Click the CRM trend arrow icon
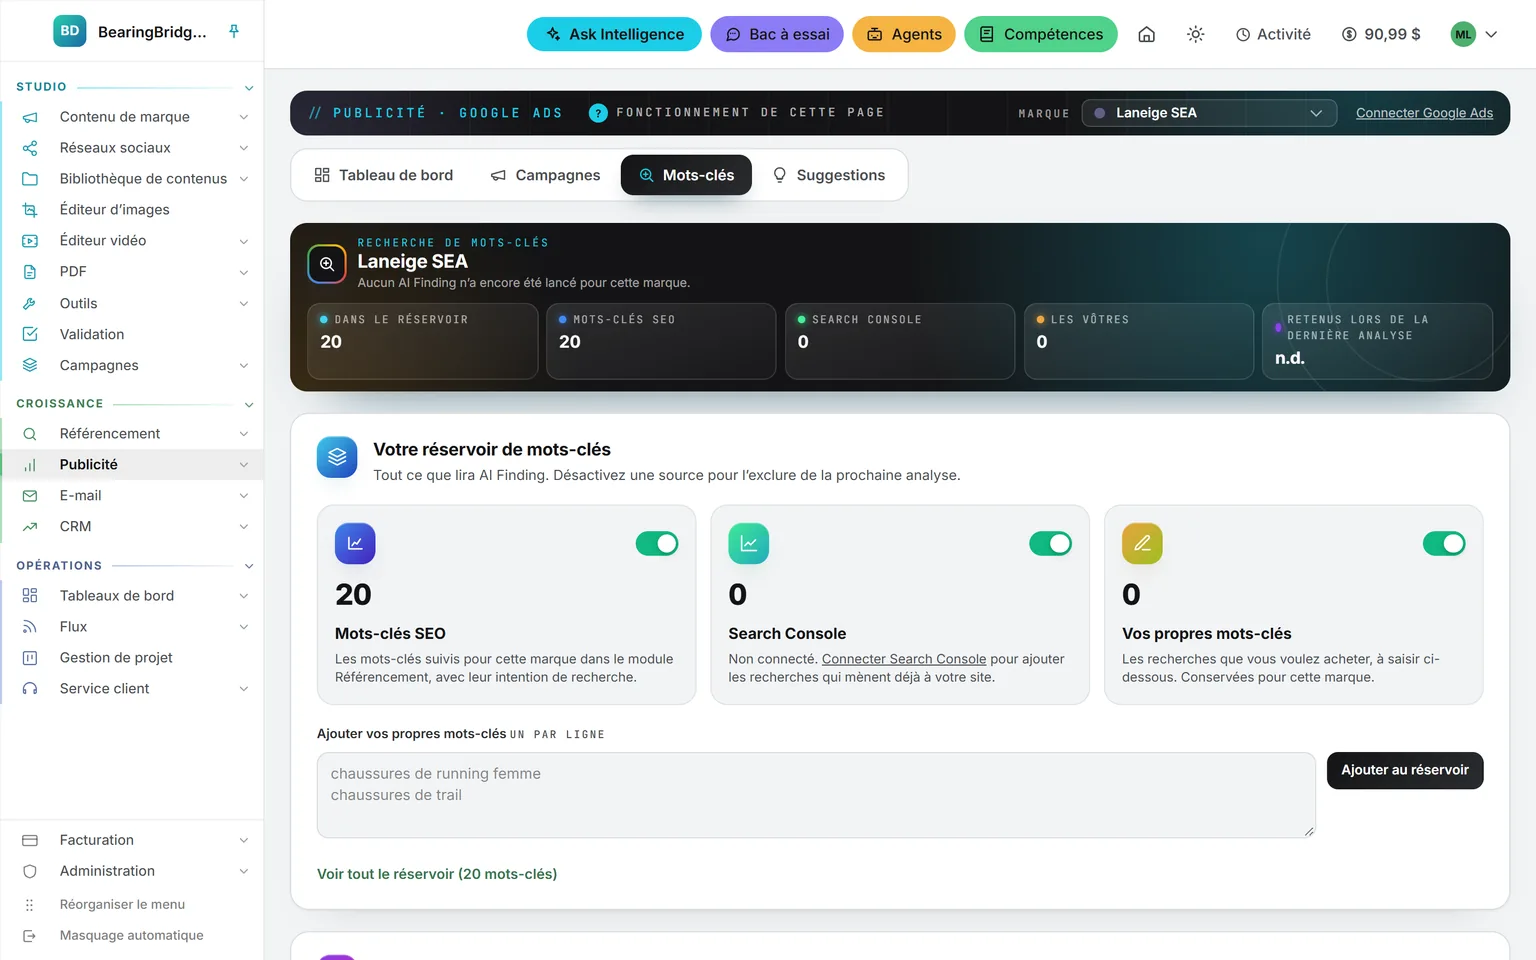Image resolution: width=1536 pixels, height=960 pixels. click(x=30, y=527)
